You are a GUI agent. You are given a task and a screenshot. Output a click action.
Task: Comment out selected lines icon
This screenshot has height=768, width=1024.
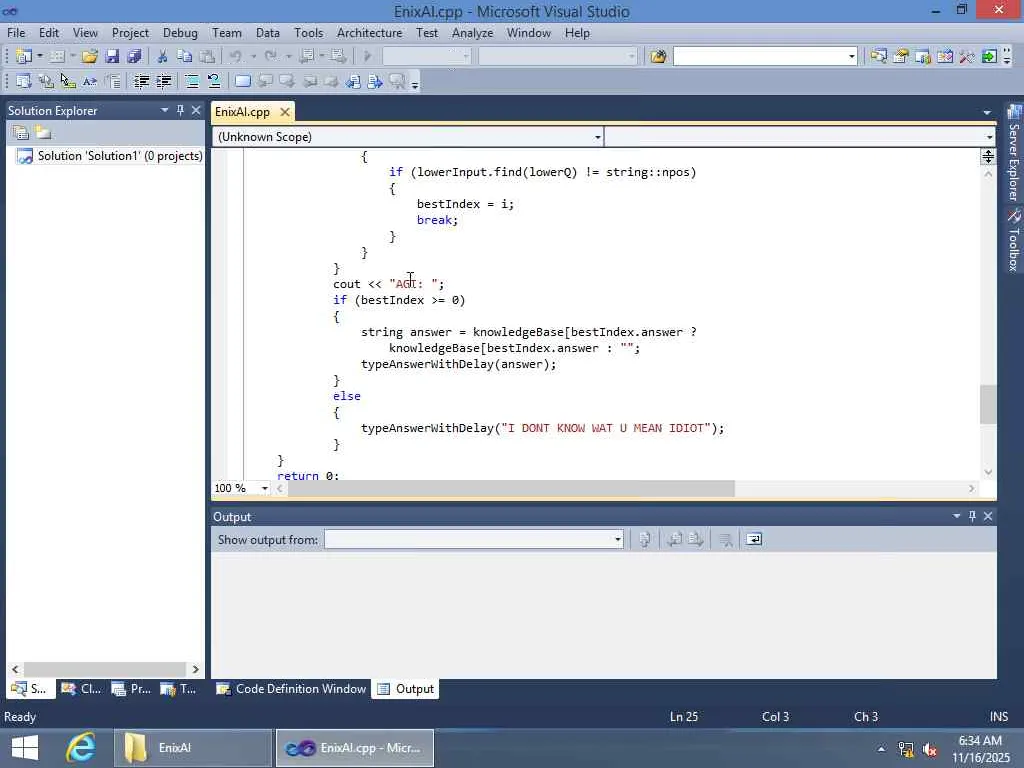(x=192, y=81)
